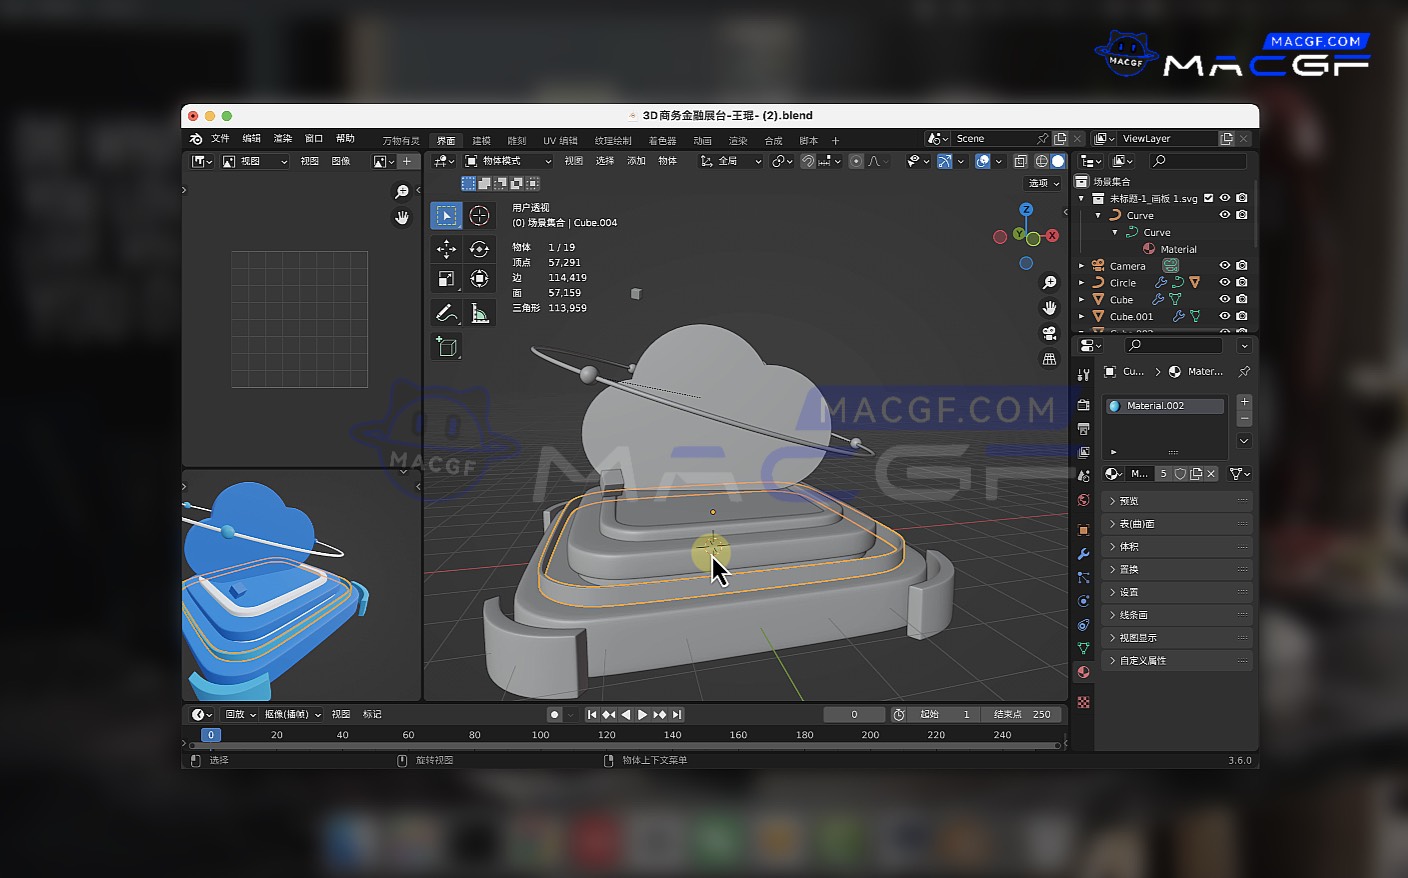The height and width of the screenshot is (878, 1408).
Task: Uncheck the 未标题-1_画板 1.svg collection checkbox
Action: click(1208, 198)
